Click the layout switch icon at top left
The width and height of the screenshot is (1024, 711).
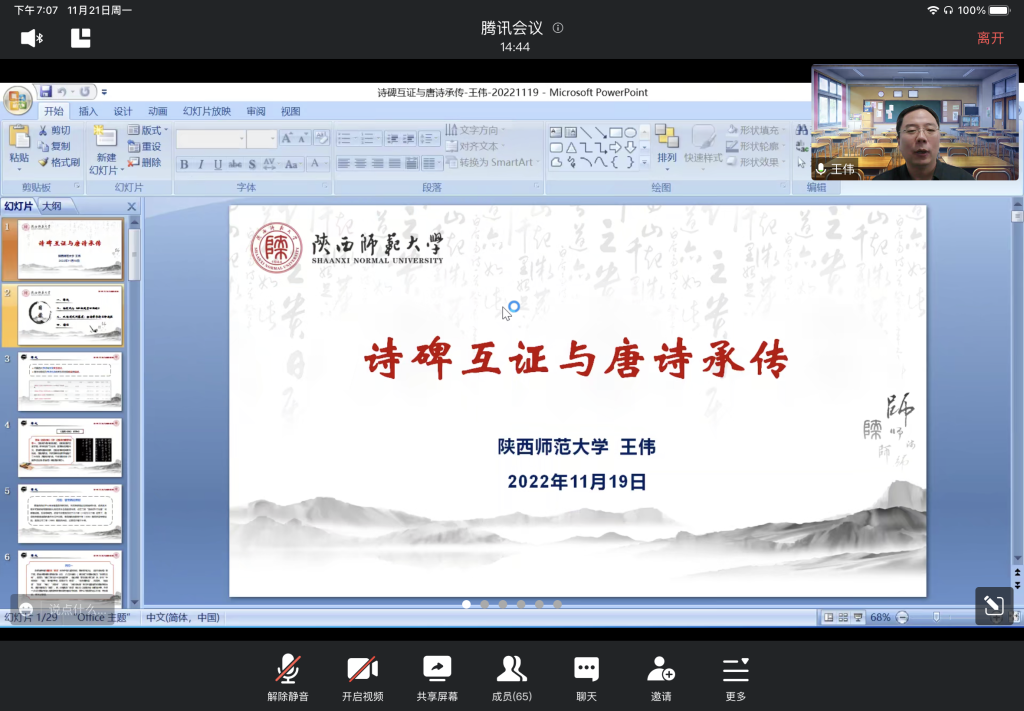point(81,38)
